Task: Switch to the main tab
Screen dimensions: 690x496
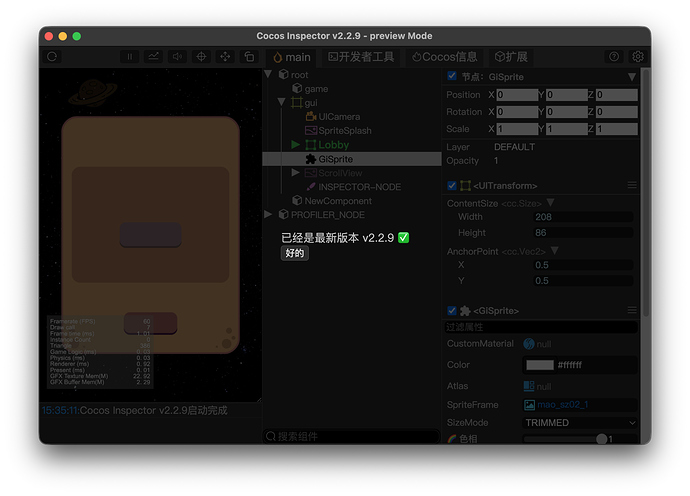Action: pyautogui.click(x=291, y=57)
